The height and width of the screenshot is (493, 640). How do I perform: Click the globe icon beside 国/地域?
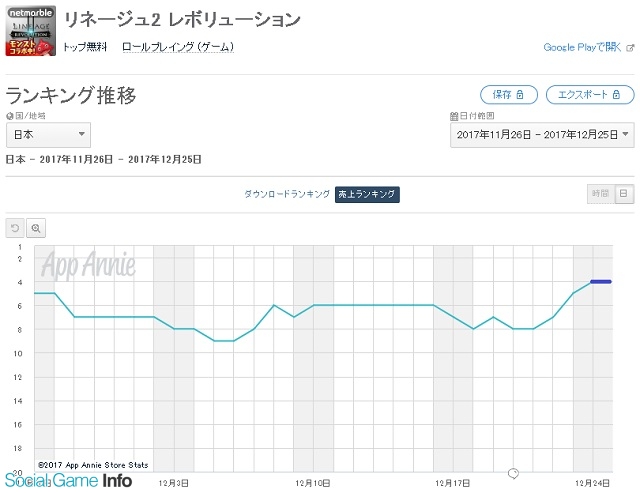[10, 116]
